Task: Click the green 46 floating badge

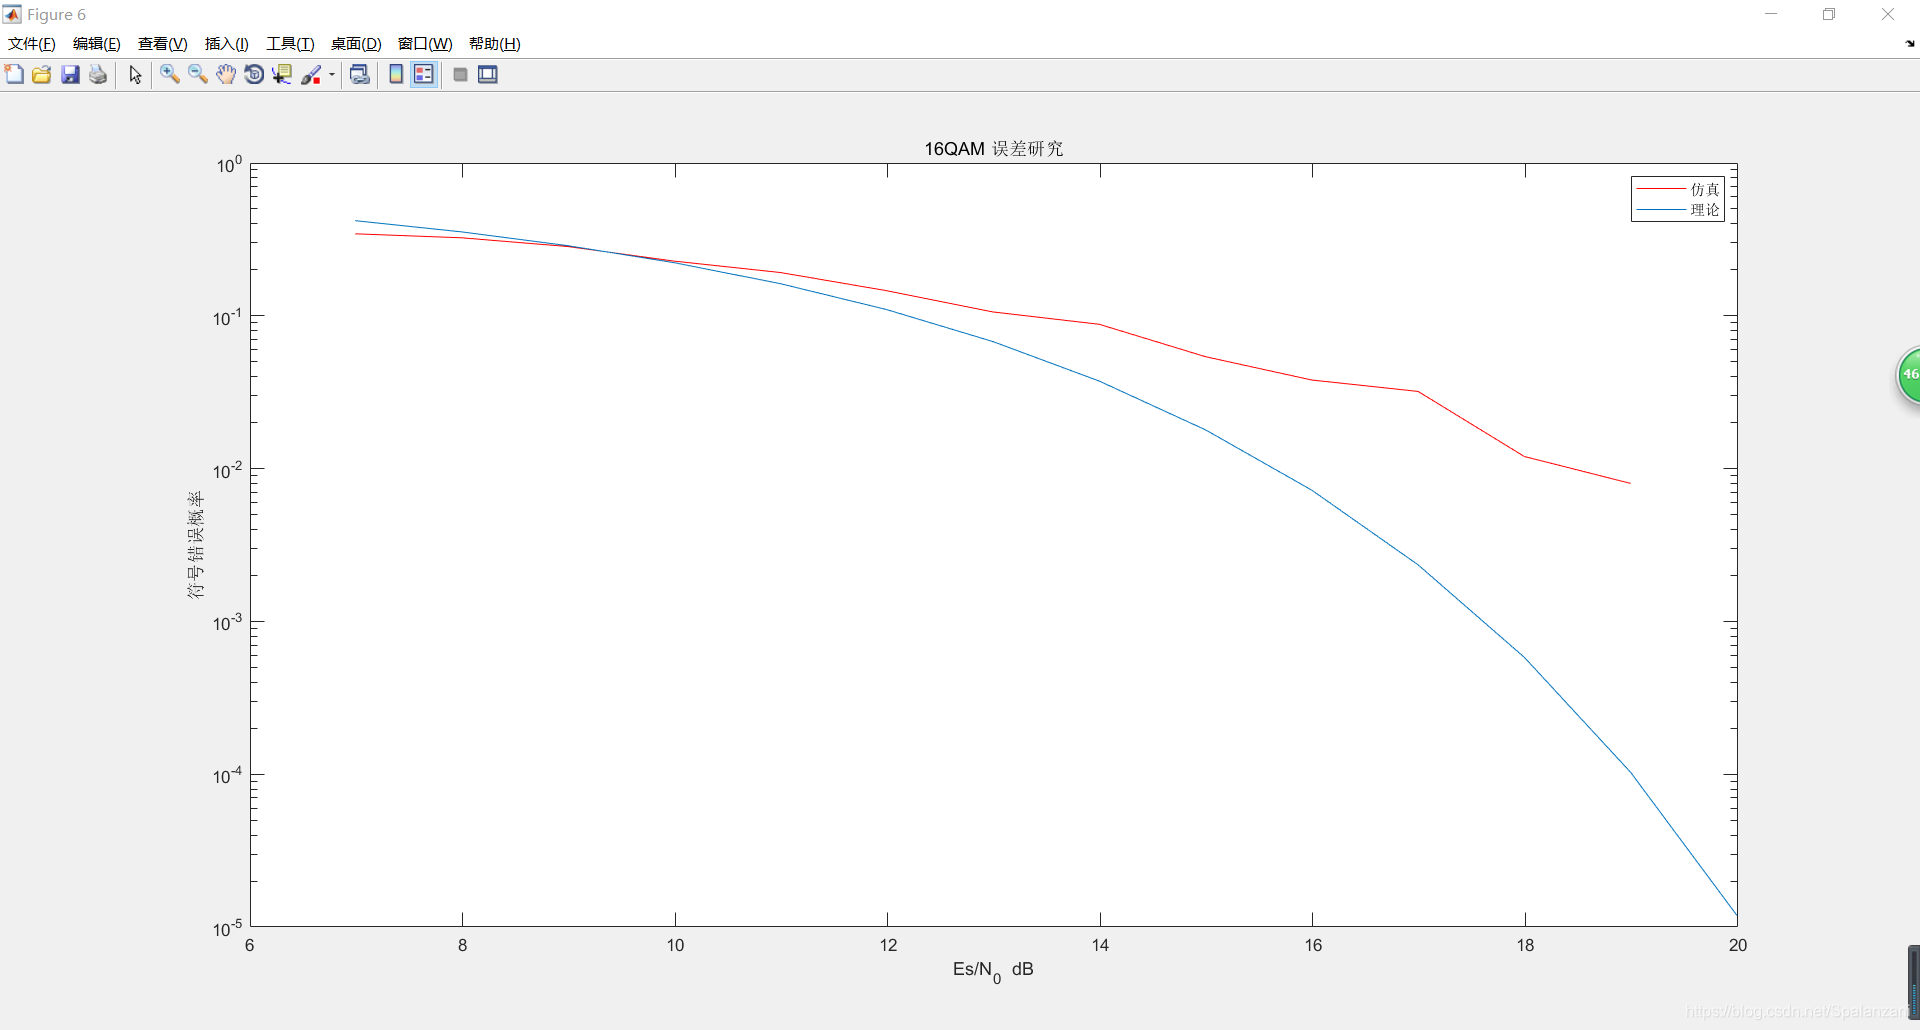Action: point(1909,375)
